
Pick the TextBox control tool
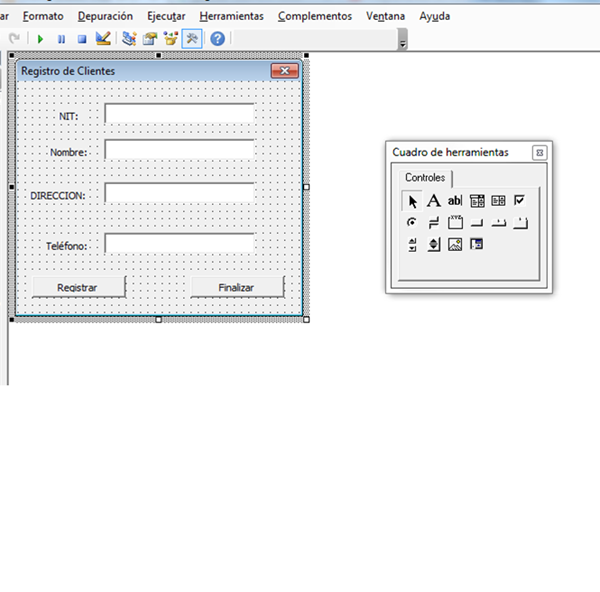pos(455,201)
